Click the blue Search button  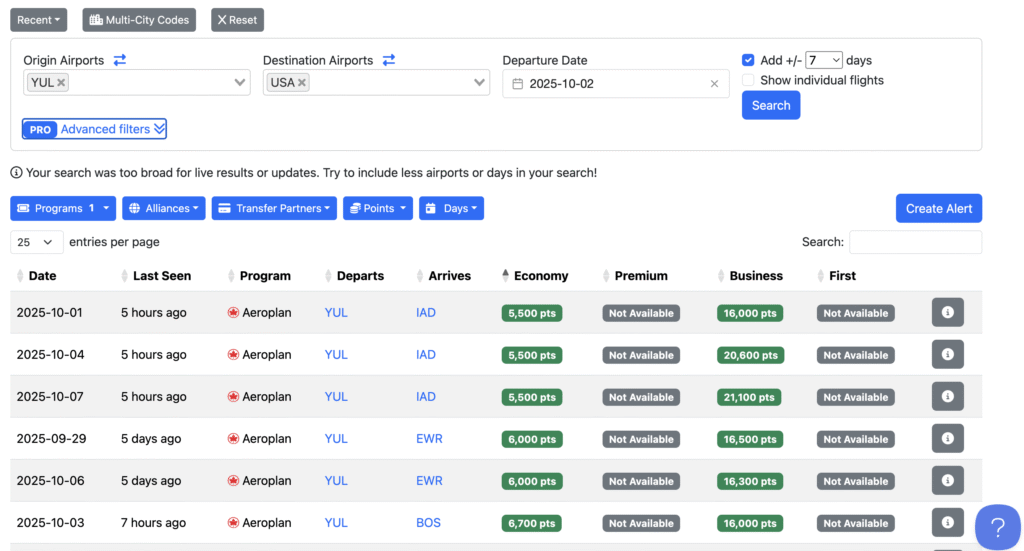[x=770, y=105]
